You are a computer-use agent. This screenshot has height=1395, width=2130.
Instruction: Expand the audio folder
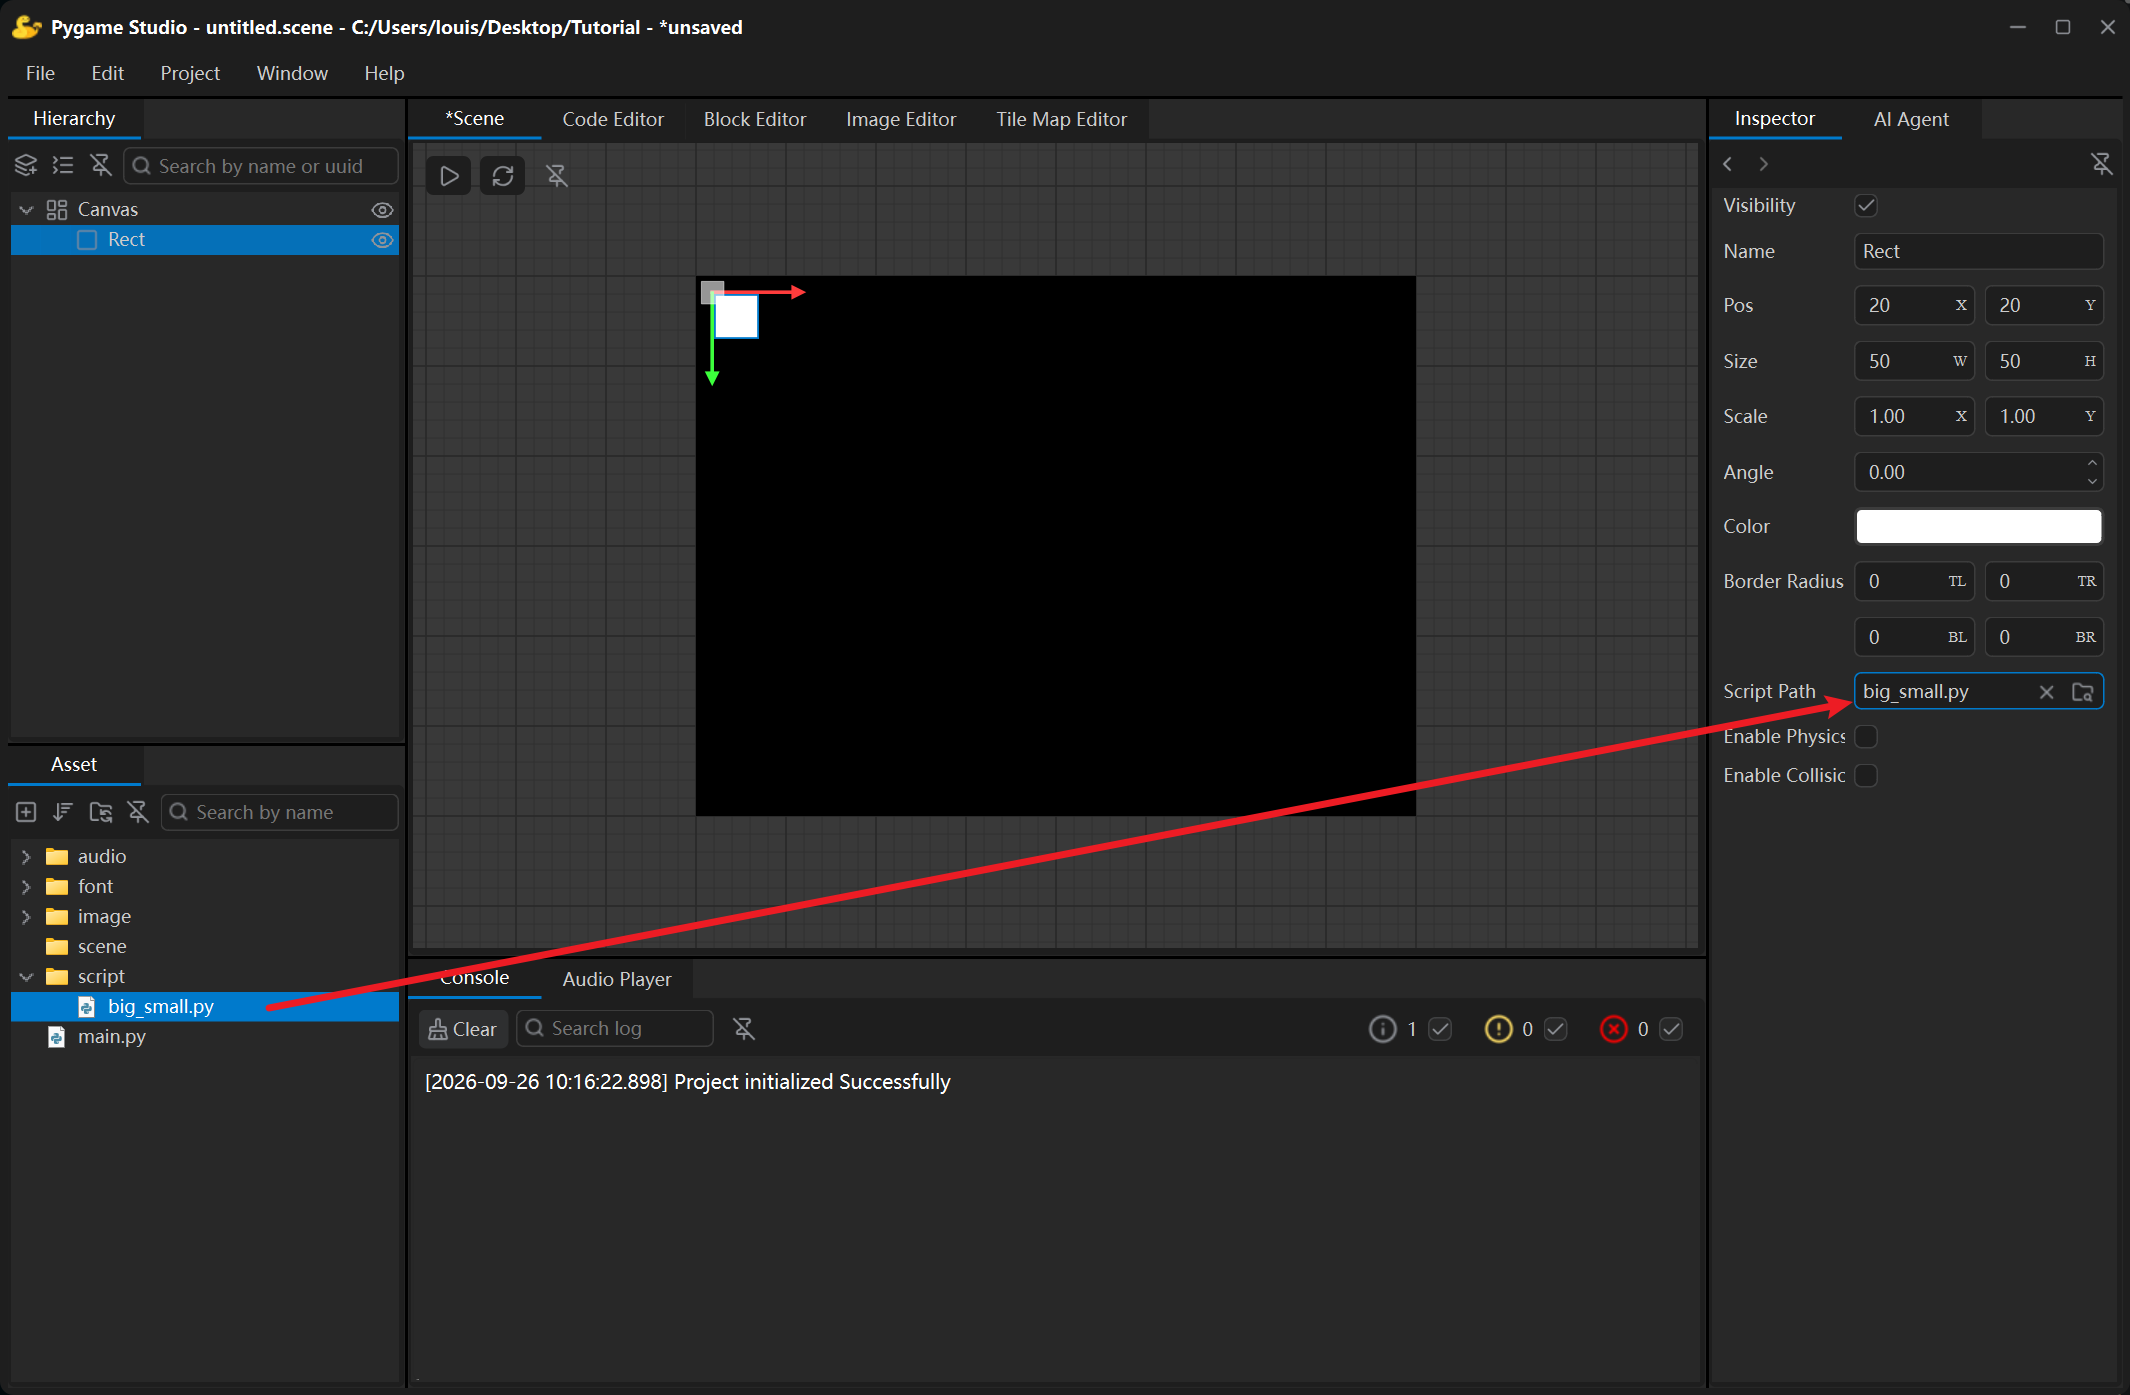(27, 857)
